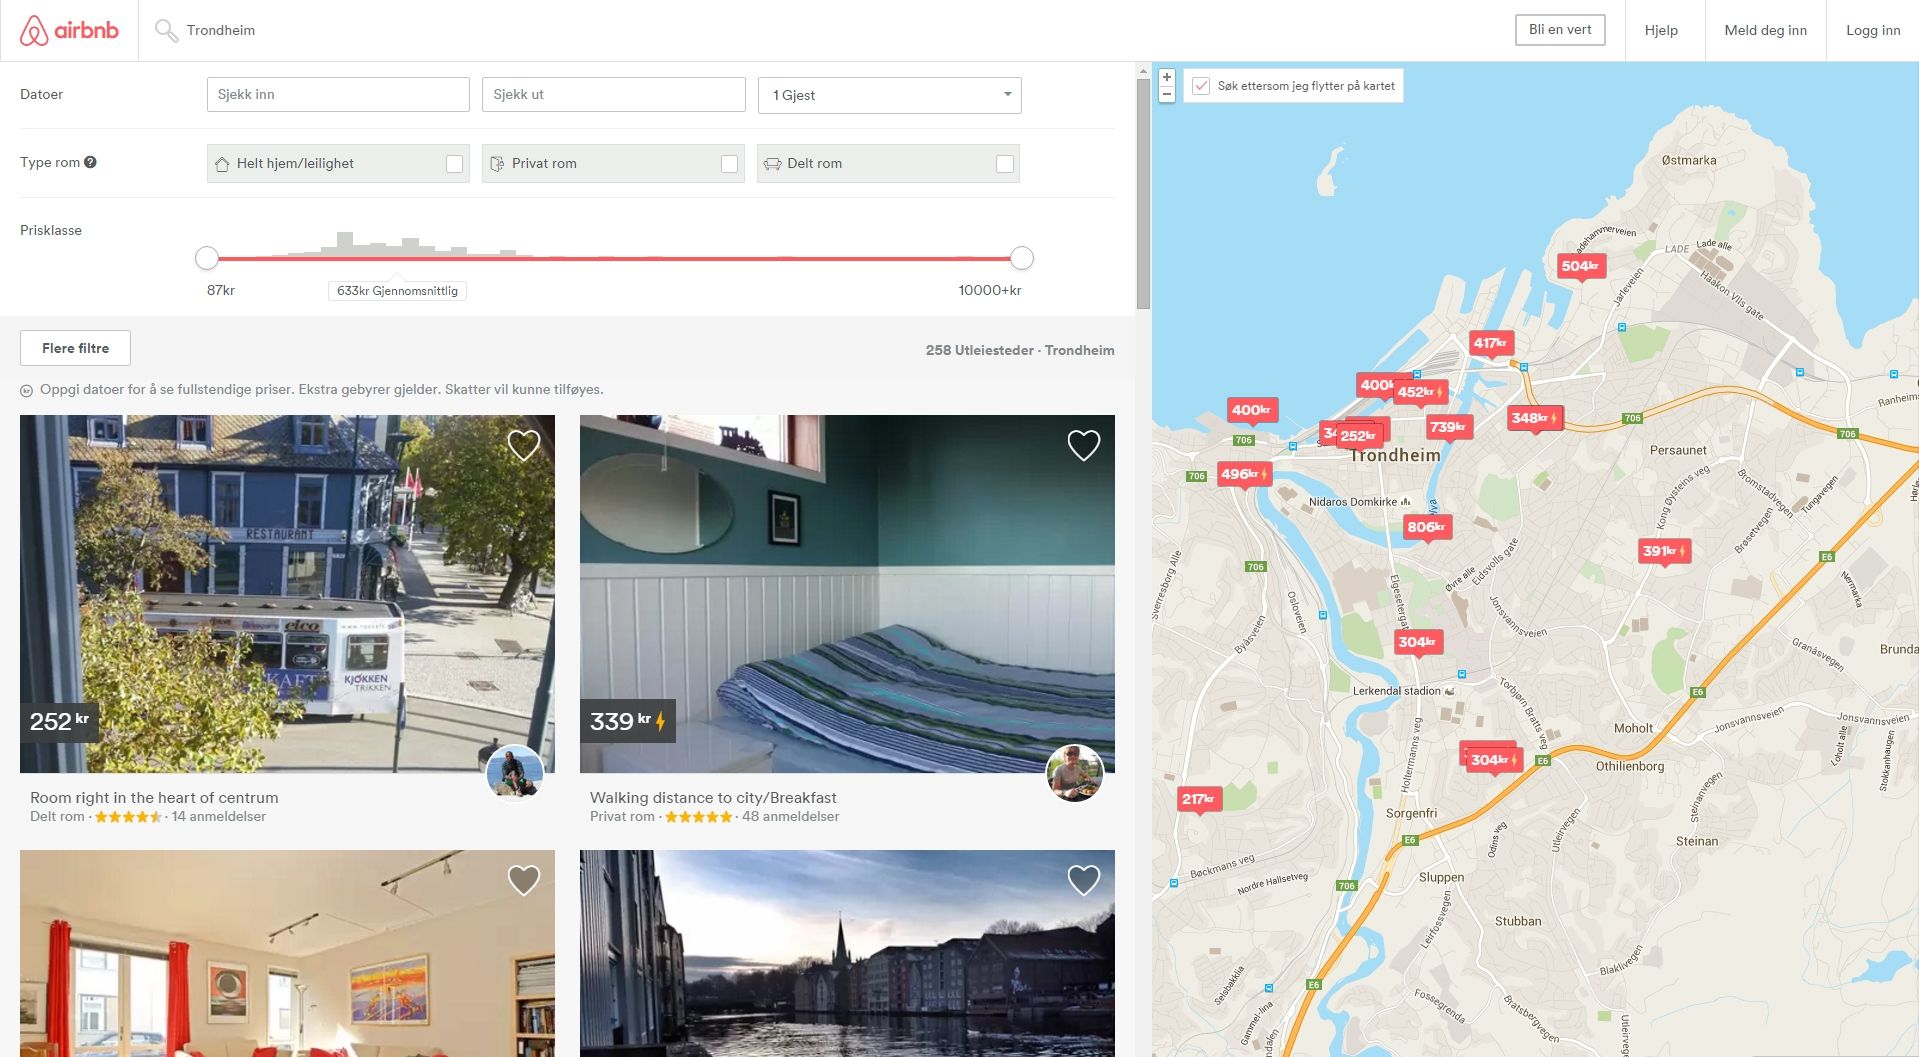Focus the 'Sjekk inn' date field

coord(338,95)
